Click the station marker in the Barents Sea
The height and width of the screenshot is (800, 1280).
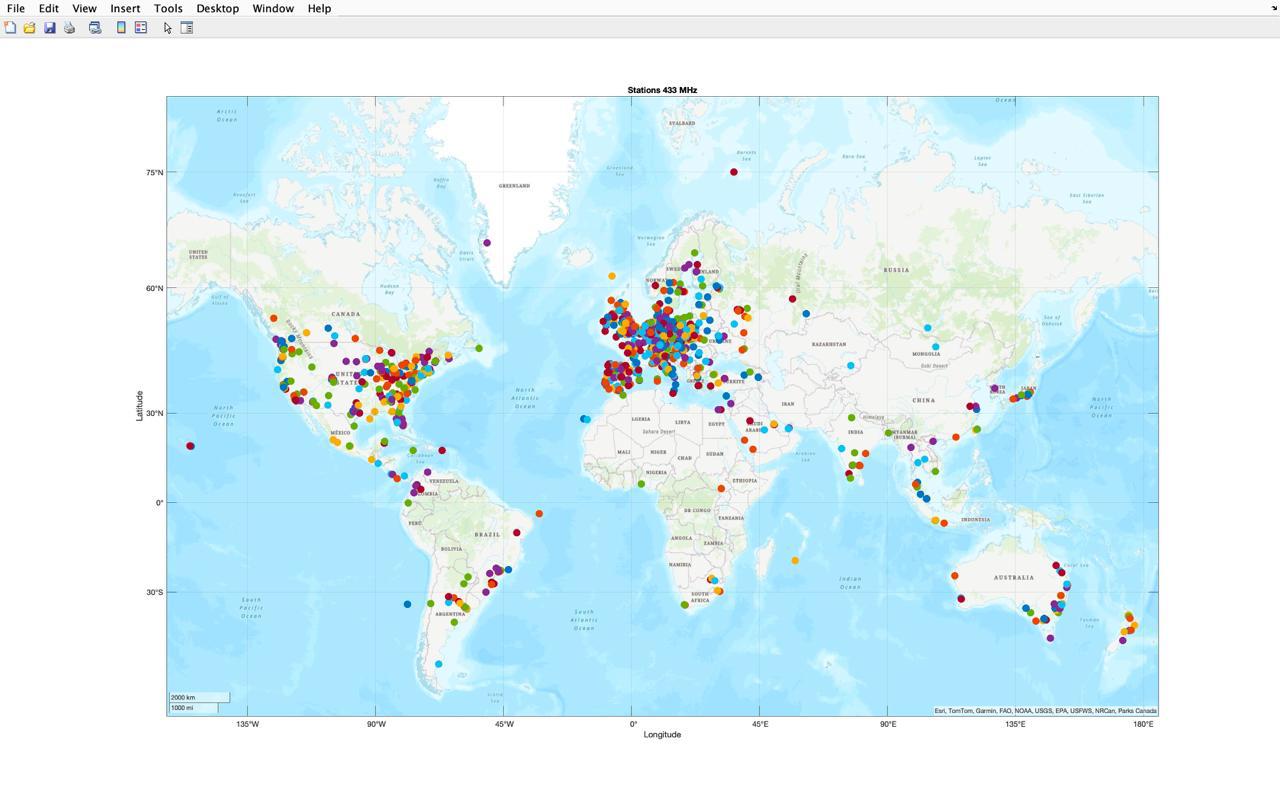pos(734,172)
